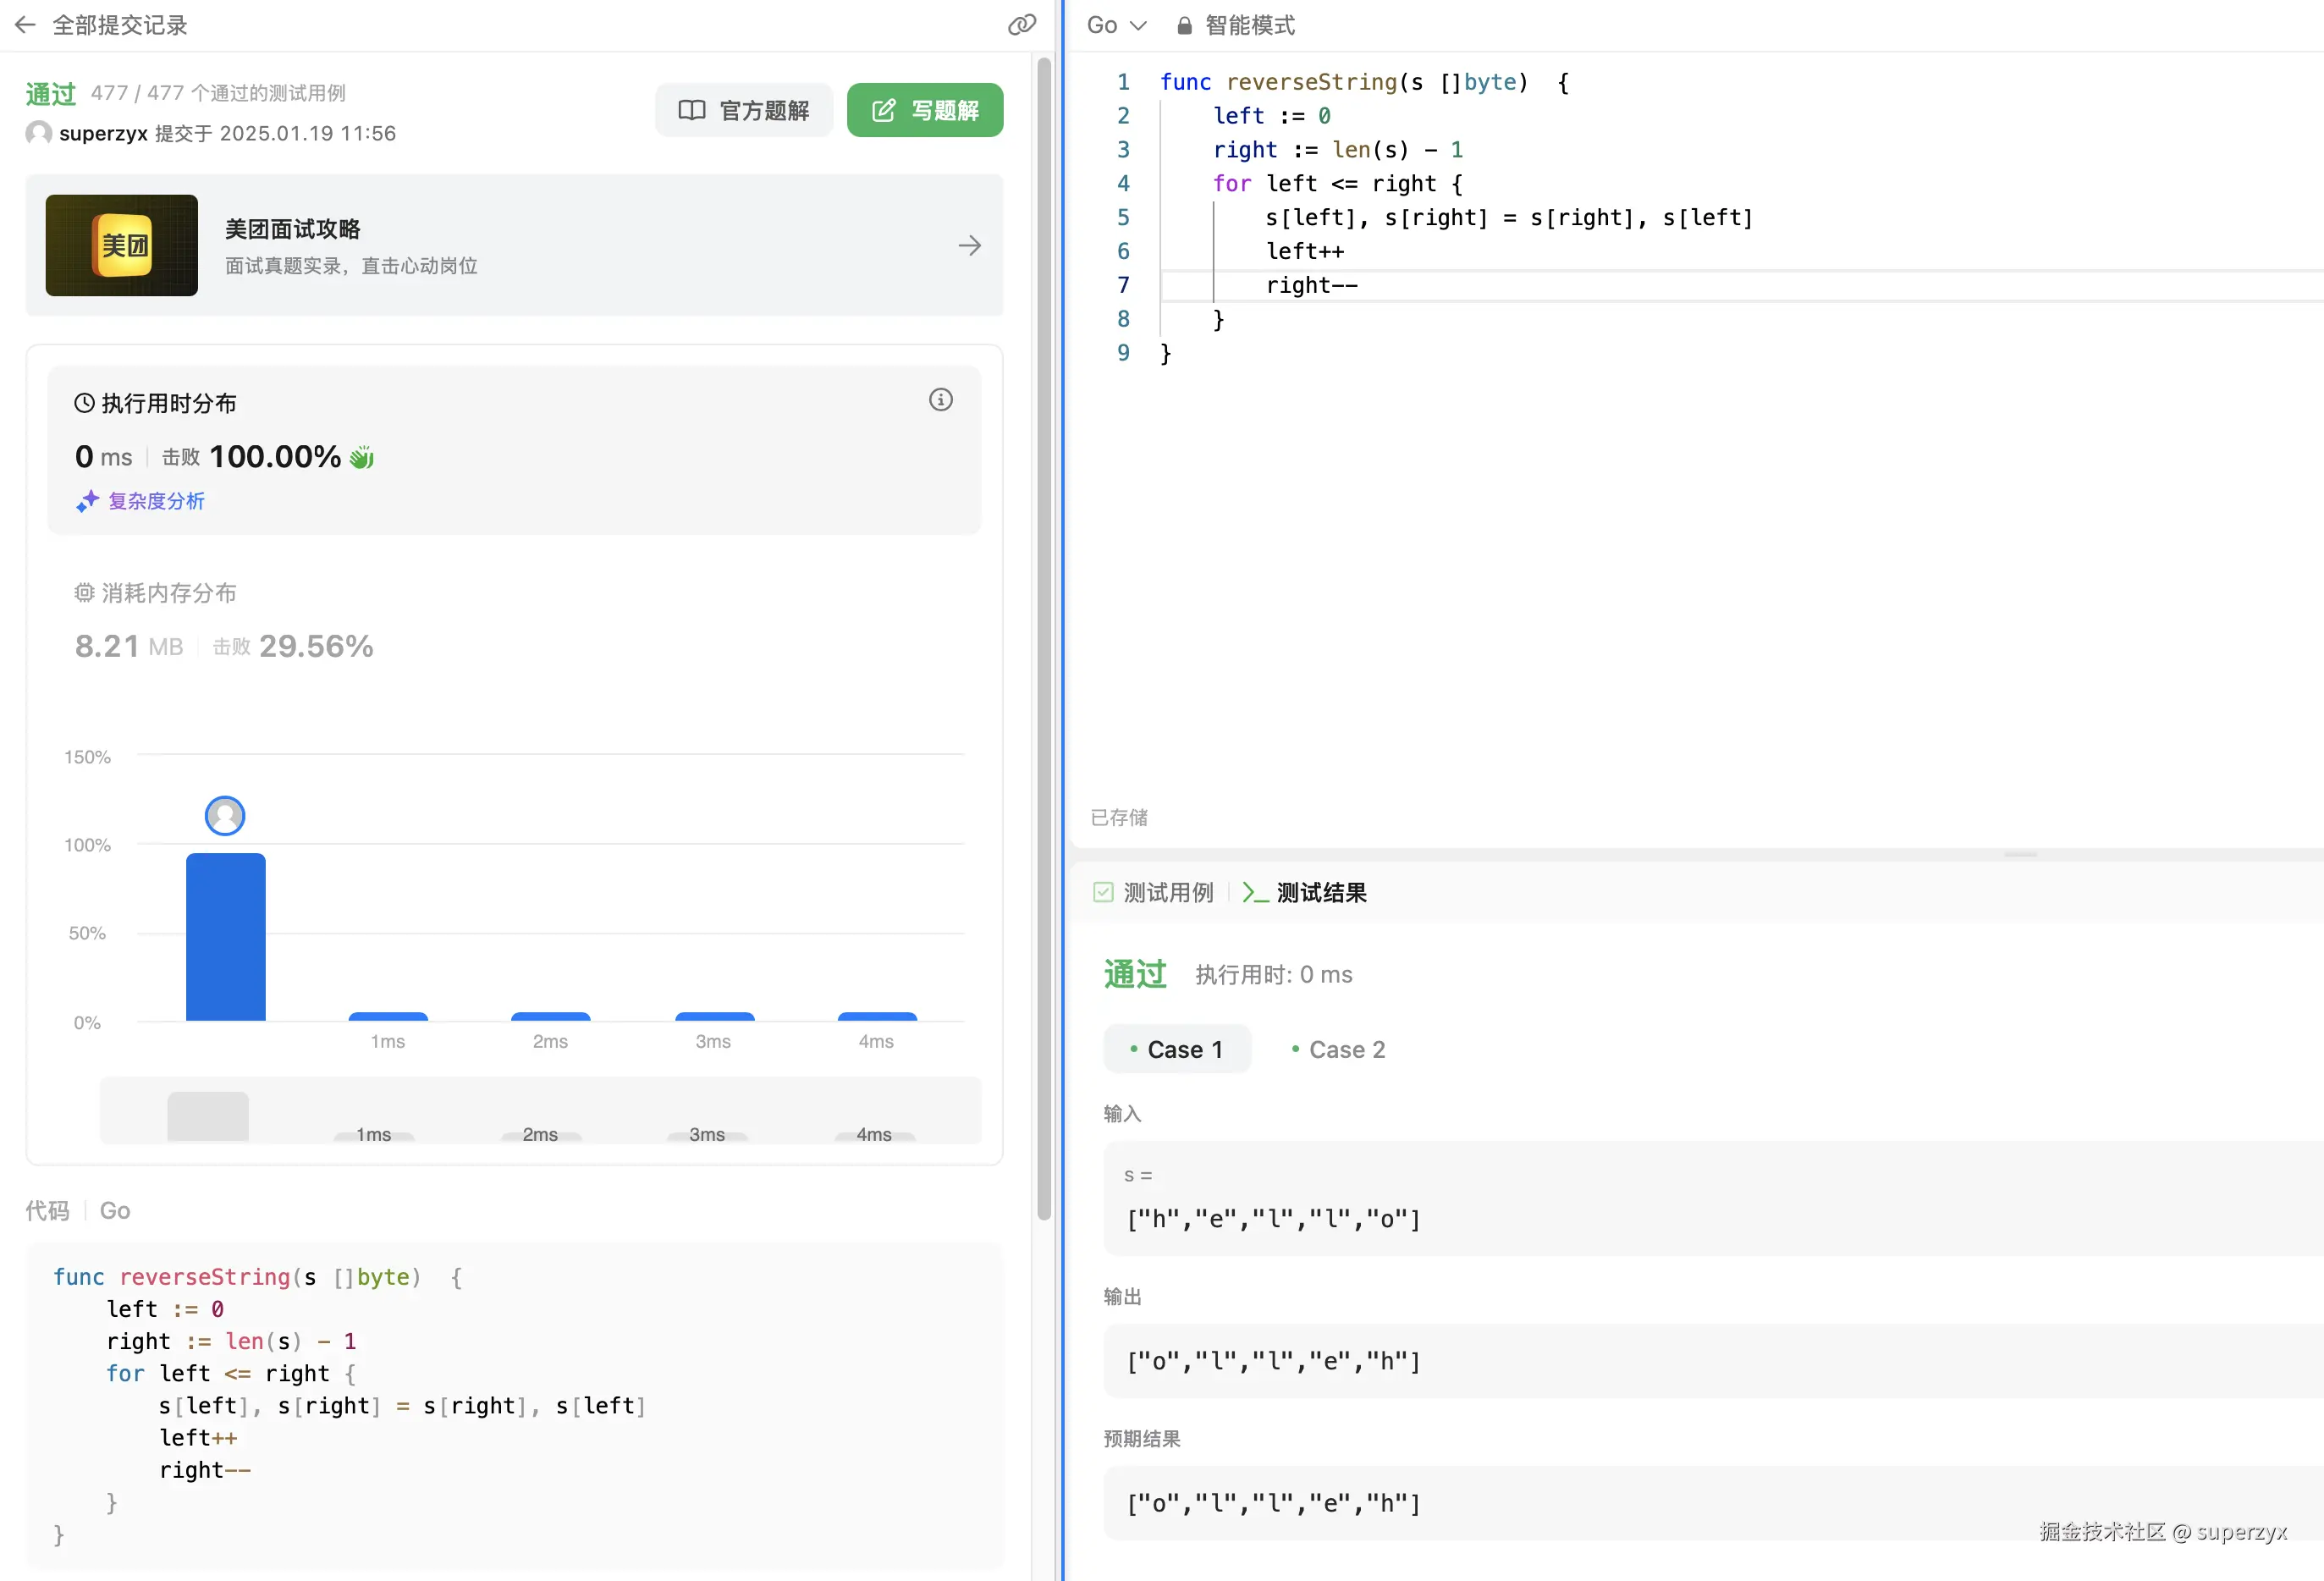Open the 复杂度分析 link
The width and height of the screenshot is (2324, 1581).
click(x=156, y=501)
